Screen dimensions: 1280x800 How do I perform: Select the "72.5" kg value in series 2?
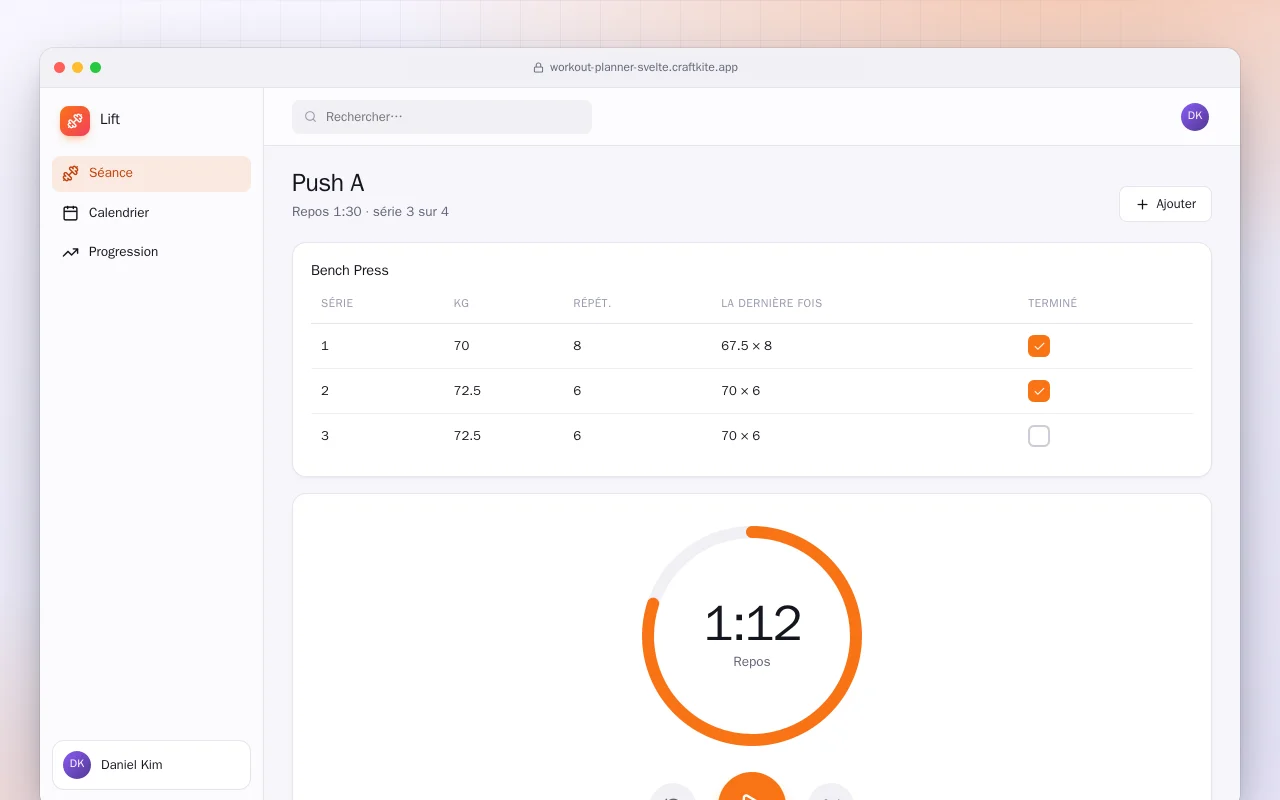[x=467, y=391]
